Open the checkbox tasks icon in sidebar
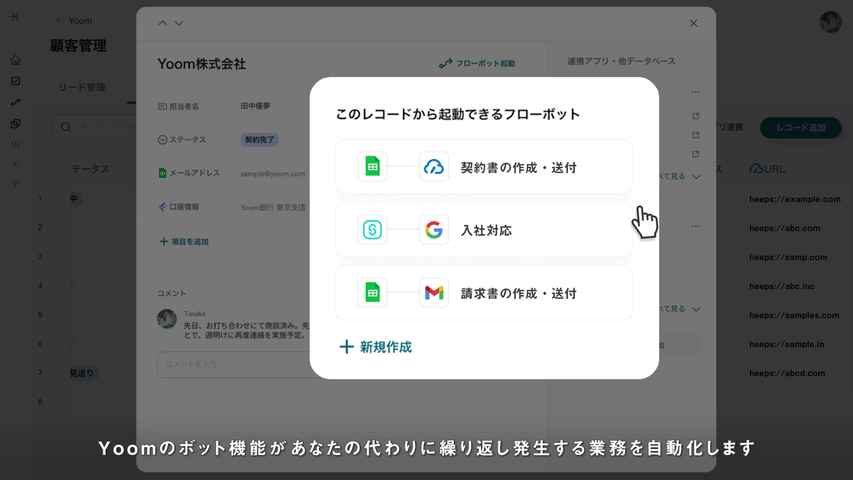 click(15, 81)
